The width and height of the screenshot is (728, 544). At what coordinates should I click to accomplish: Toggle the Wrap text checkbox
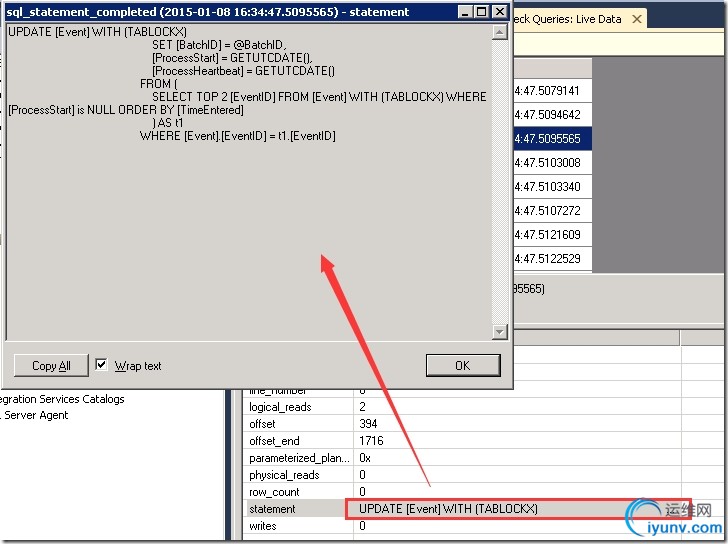[x=101, y=365]
